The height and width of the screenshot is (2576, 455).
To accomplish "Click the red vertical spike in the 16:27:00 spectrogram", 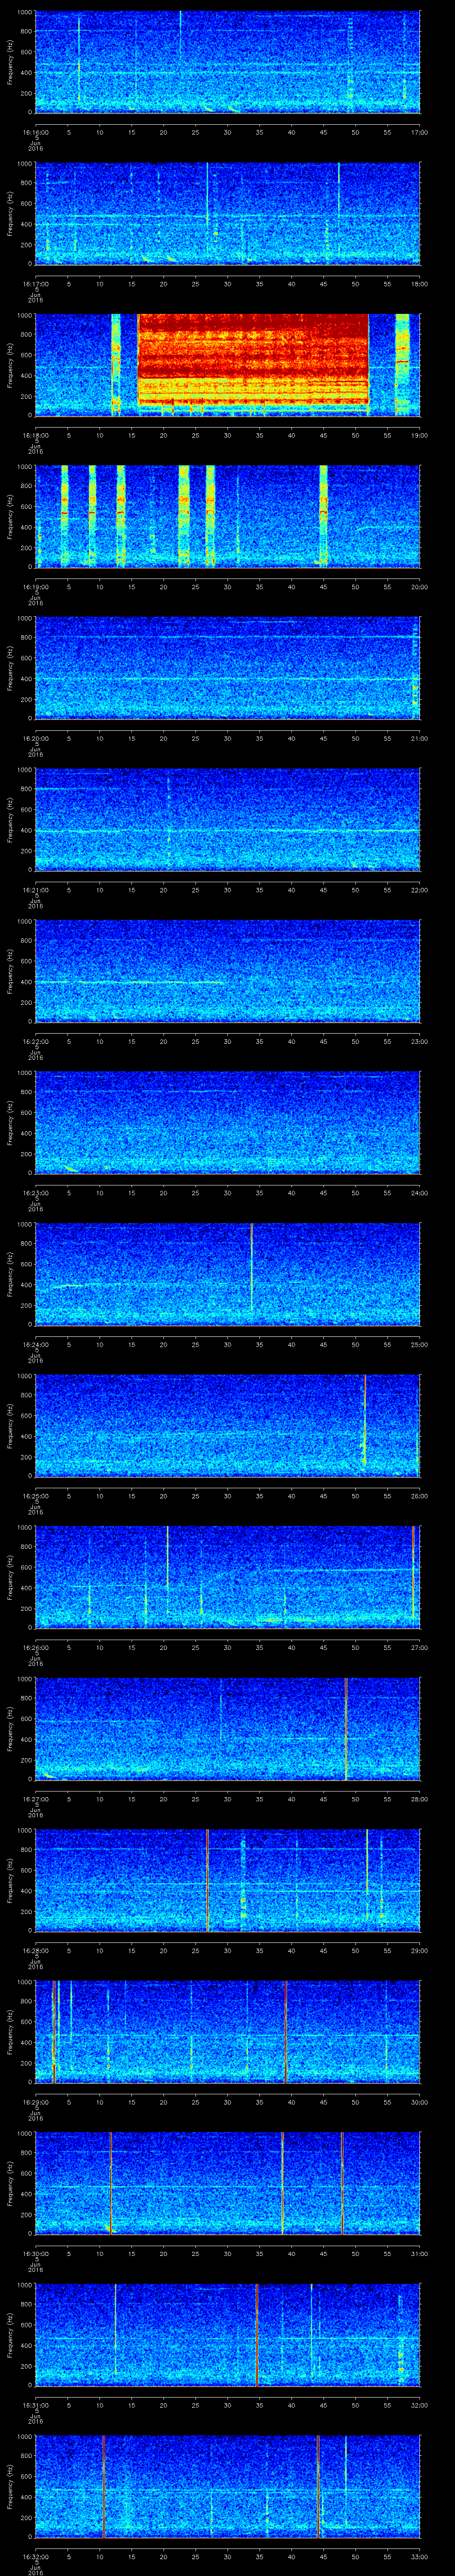I will pyautogui.click(x=346, y=1728).
